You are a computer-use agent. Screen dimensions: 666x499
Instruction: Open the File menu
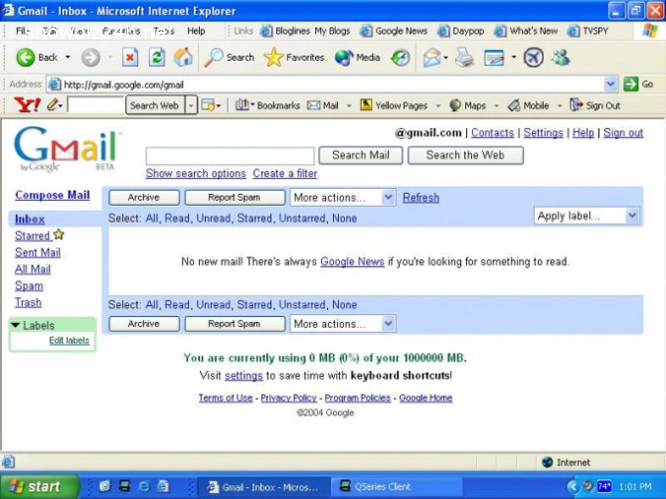coord(23,31)
